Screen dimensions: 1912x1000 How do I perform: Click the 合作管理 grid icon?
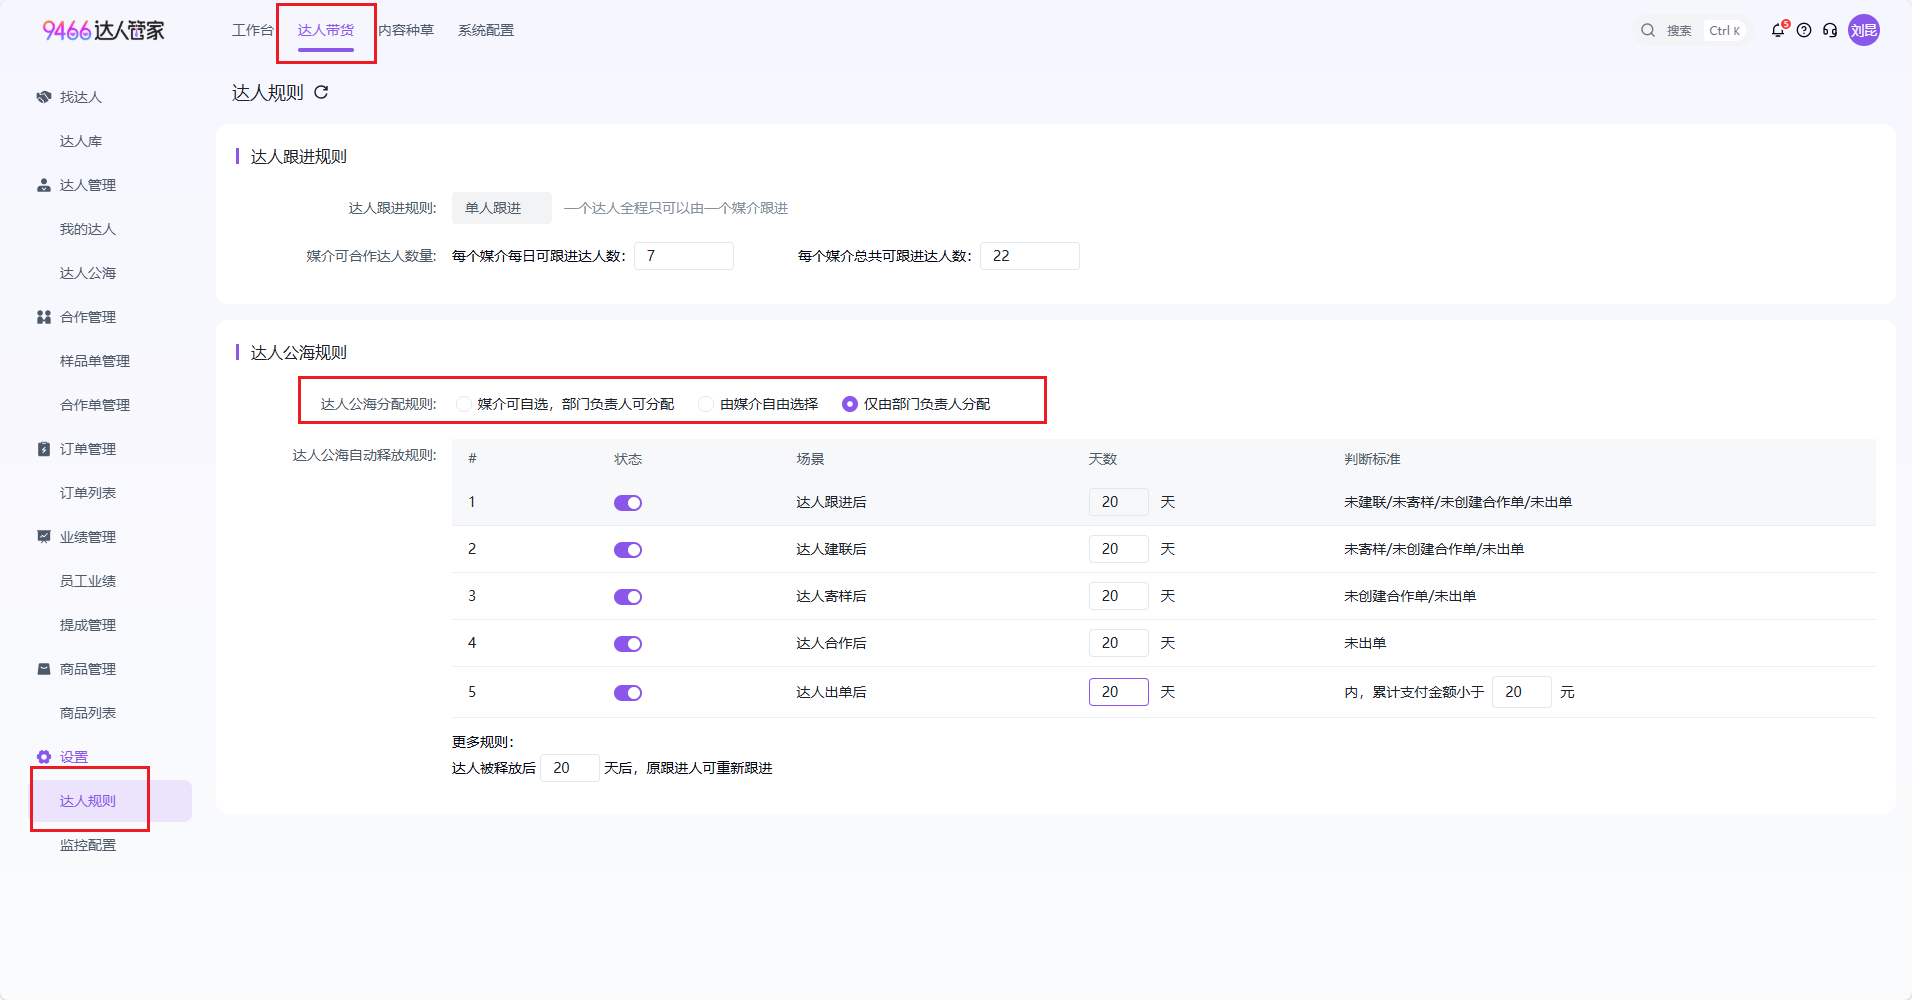point(44,317)
